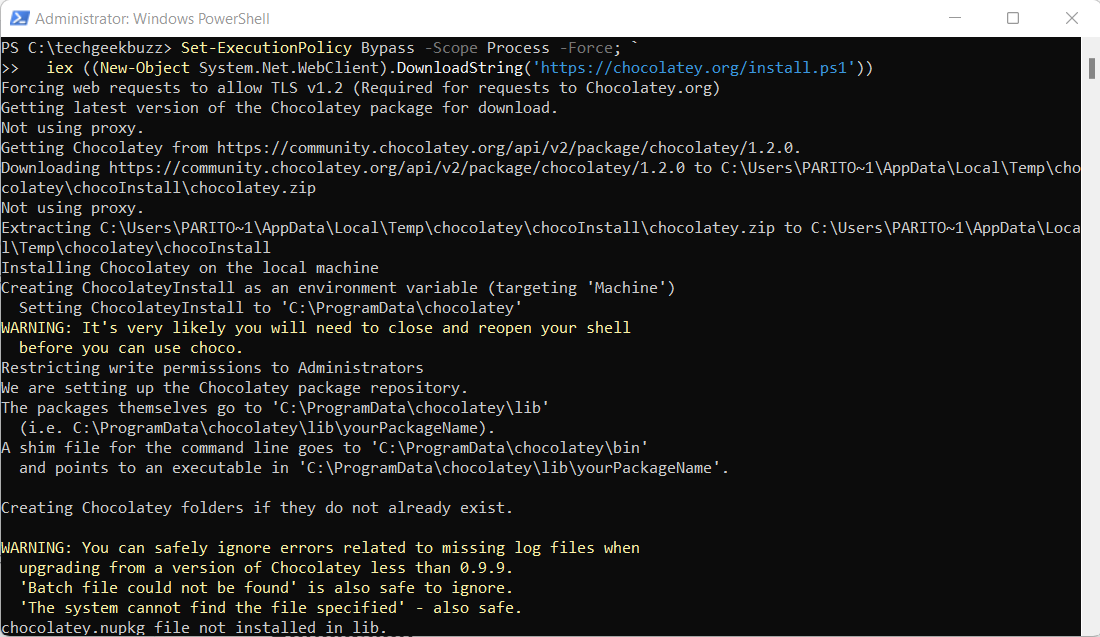Click the 'DownloadString' method text
Viewport: 1100px width, 637px height.
460,68
